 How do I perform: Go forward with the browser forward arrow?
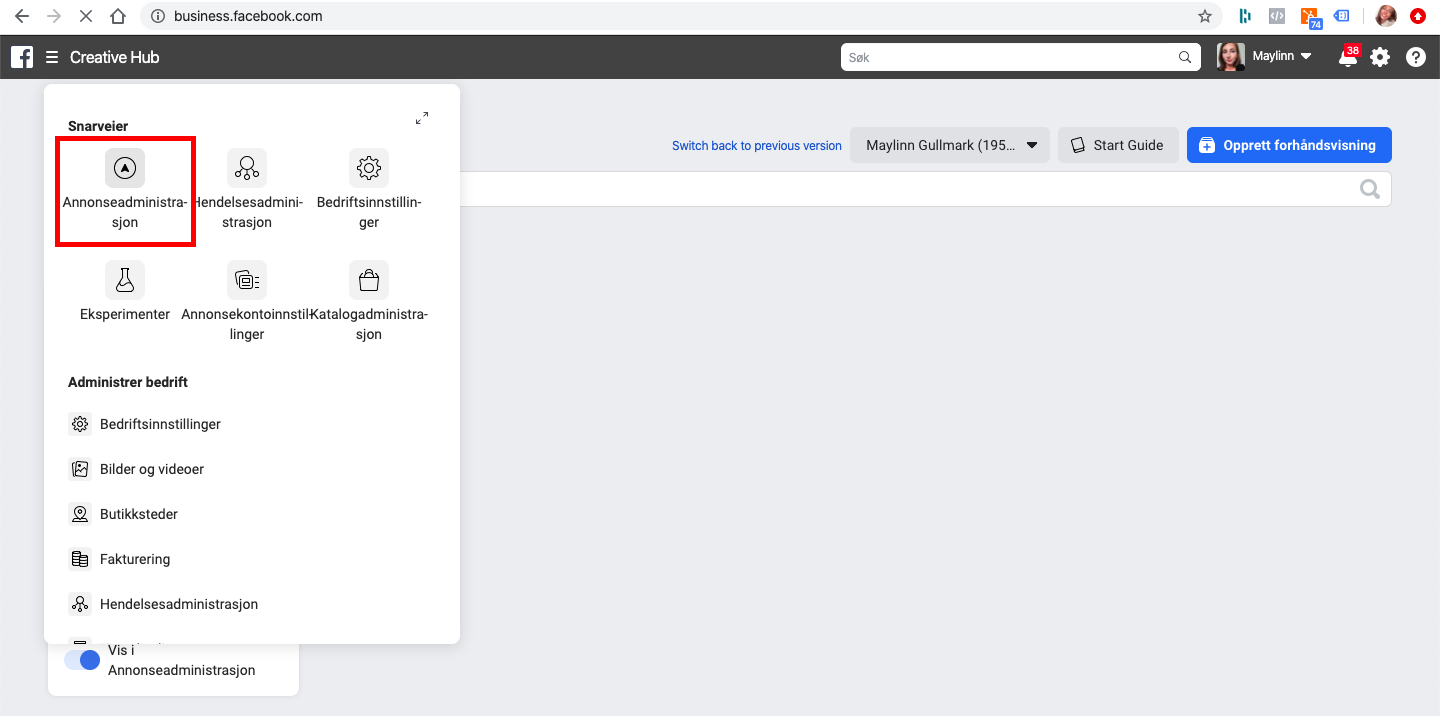[x=54, y=16]
